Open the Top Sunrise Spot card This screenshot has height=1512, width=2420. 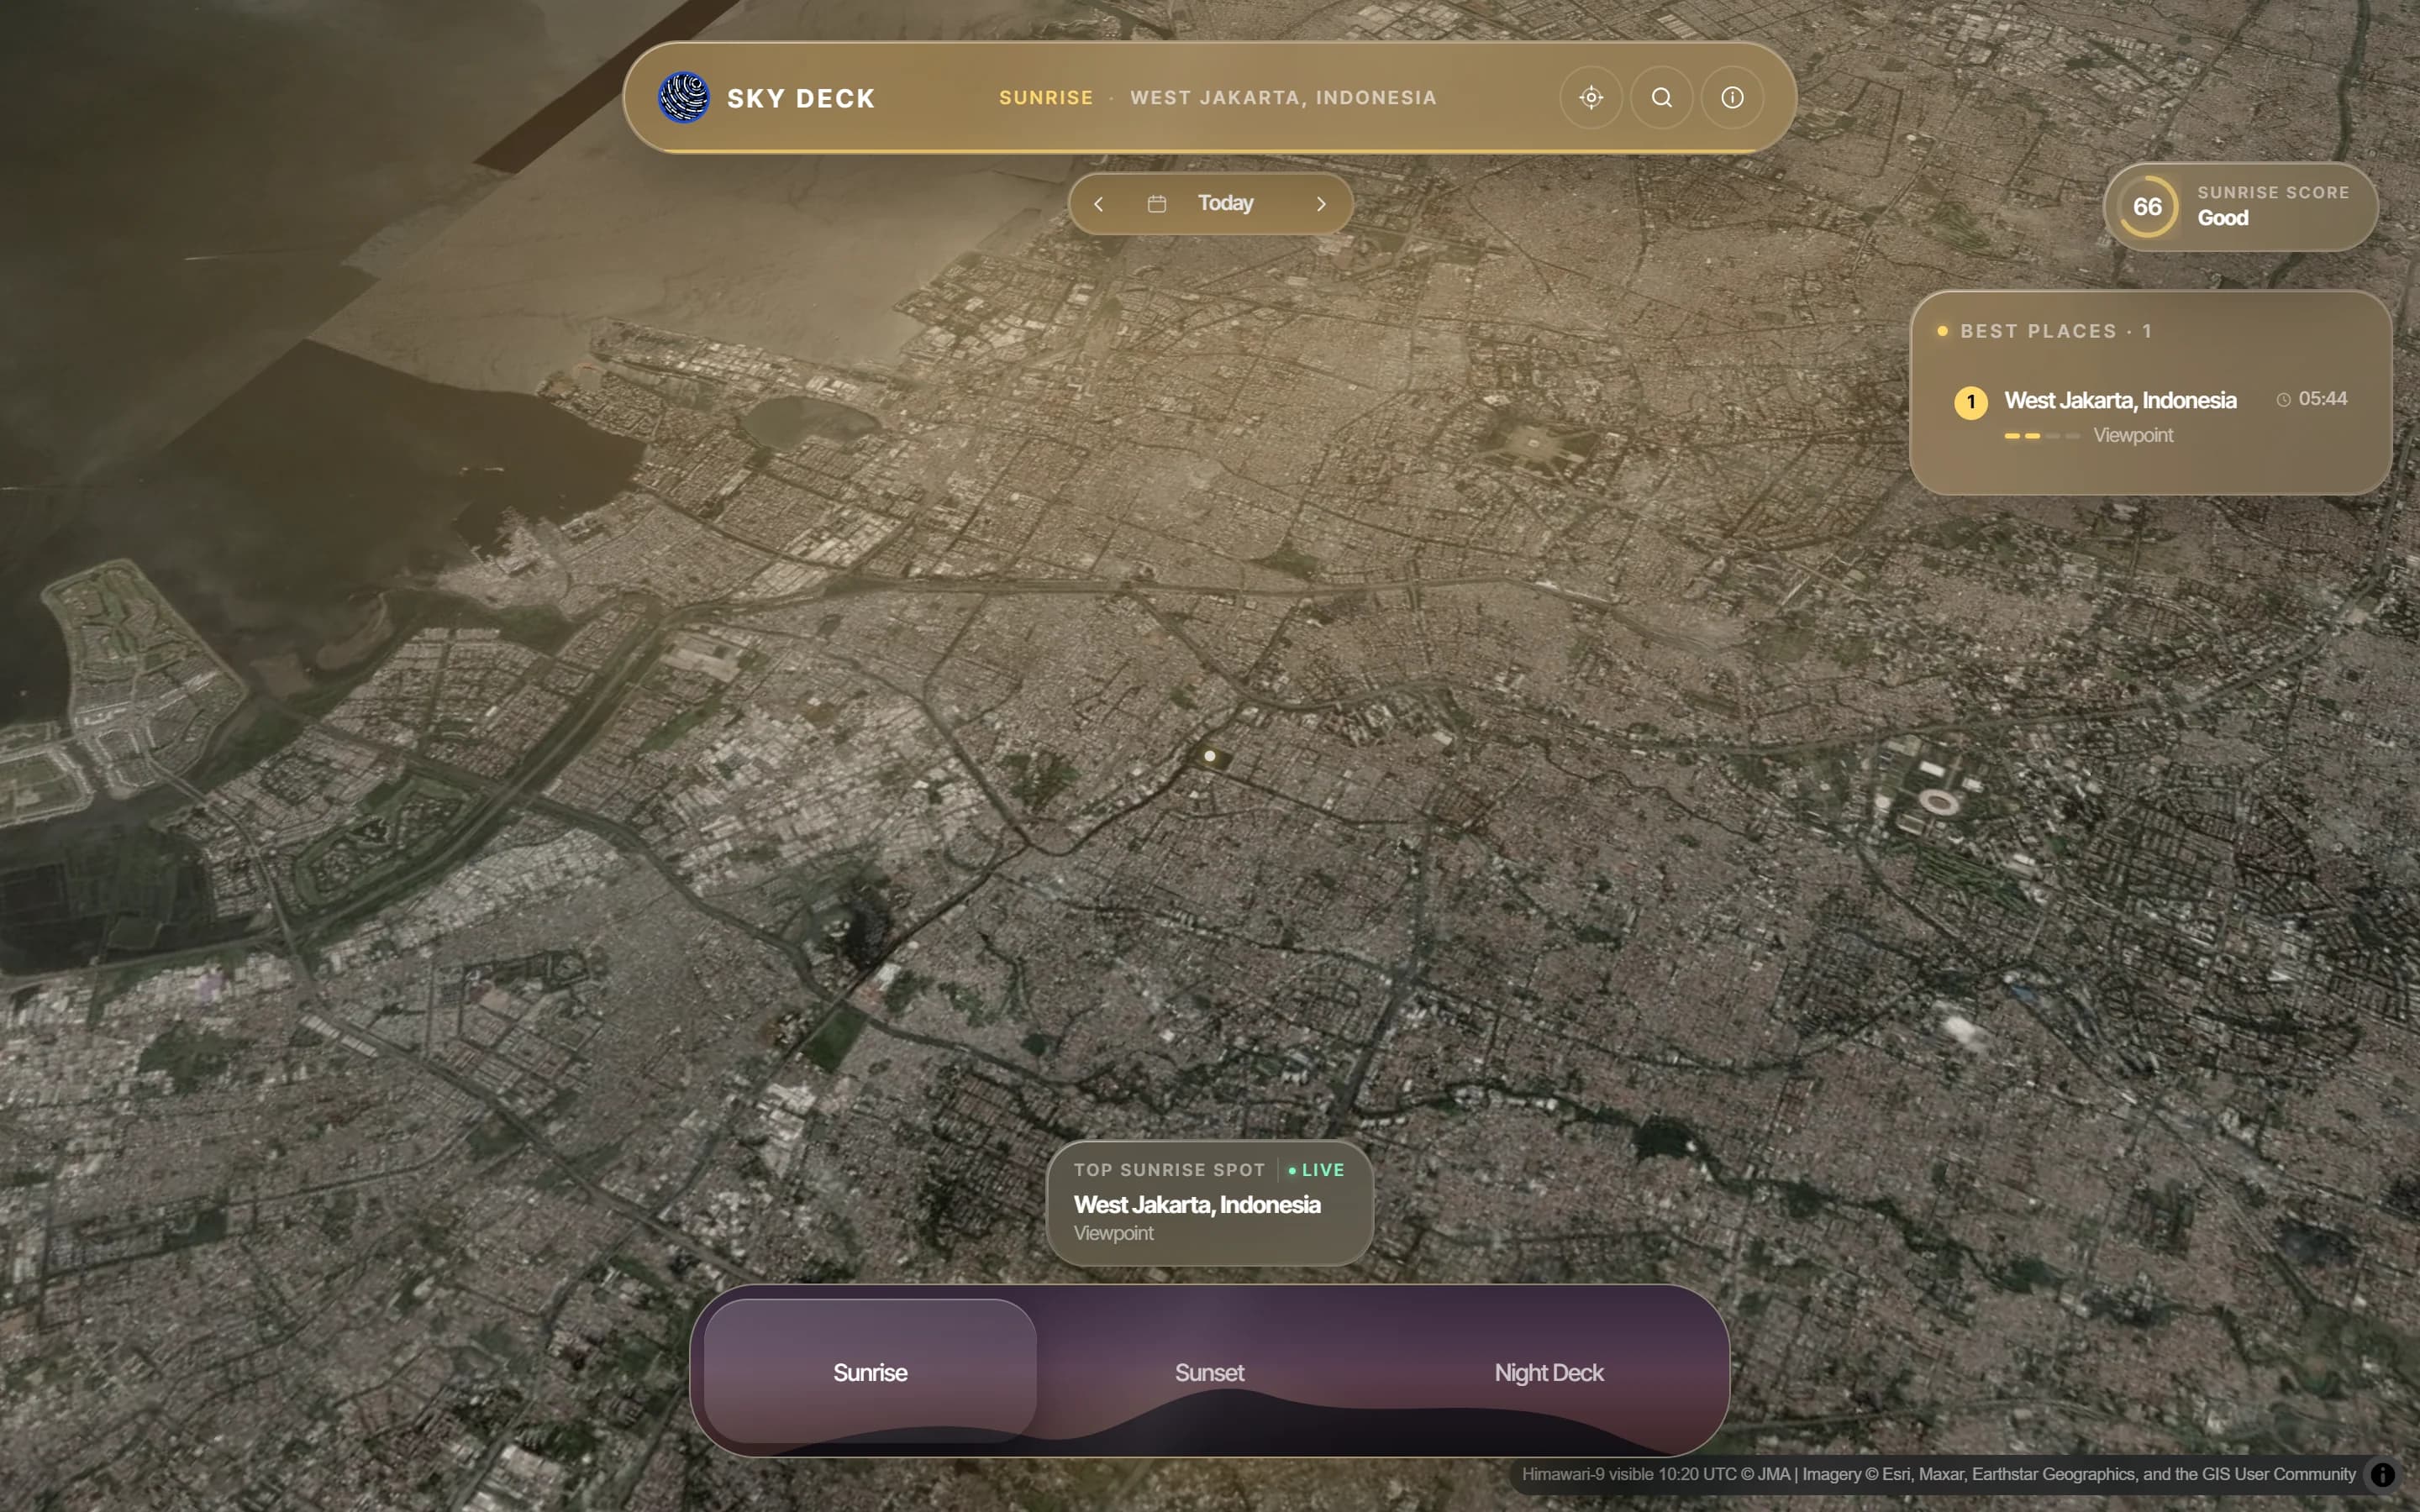click(1209, 1203)
